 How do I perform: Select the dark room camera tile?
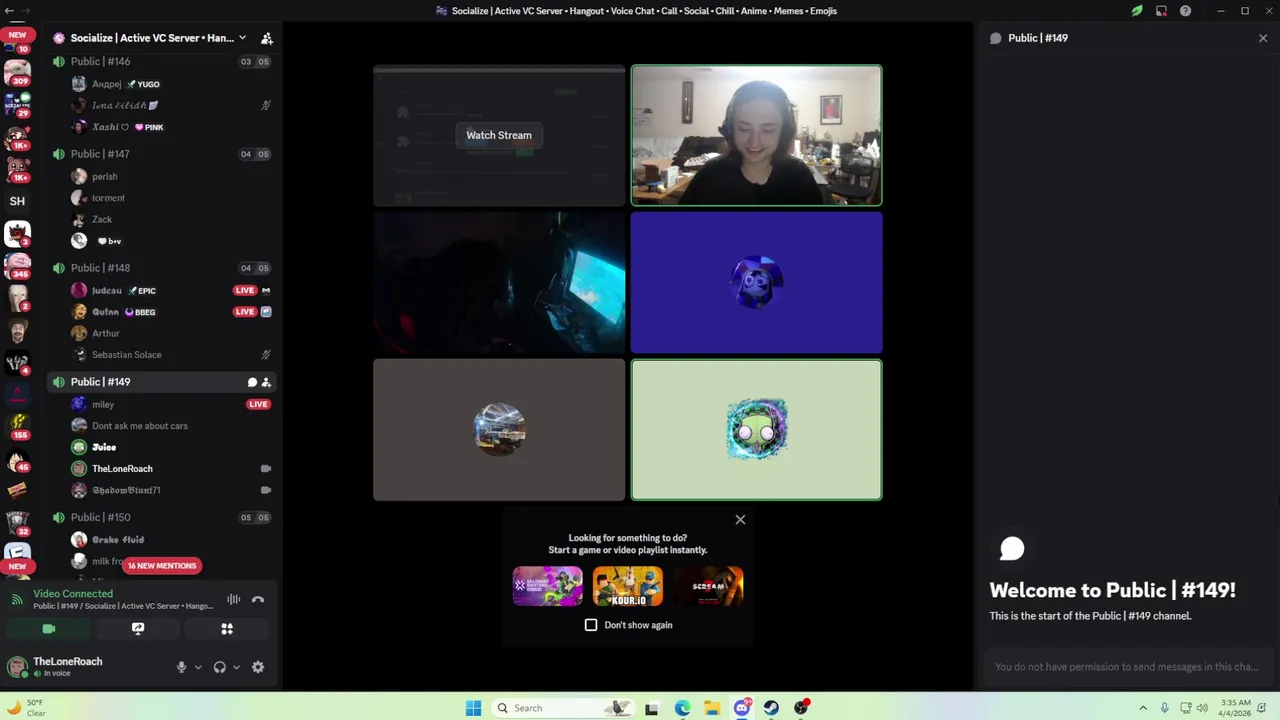click(x=499, y=283)
